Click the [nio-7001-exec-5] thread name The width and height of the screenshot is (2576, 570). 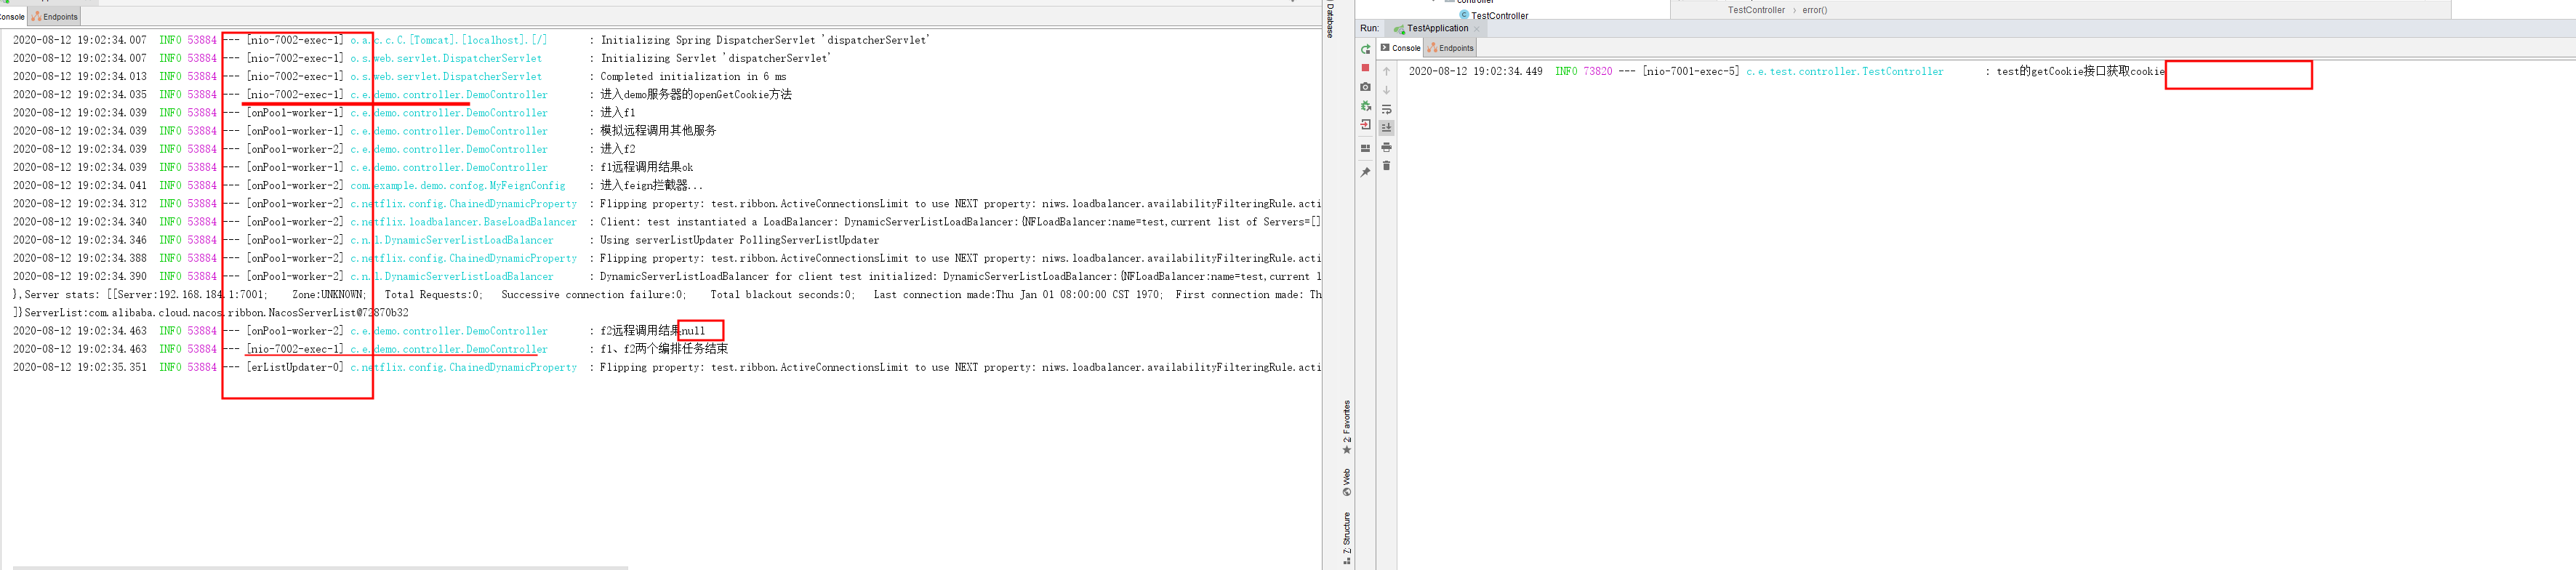(1691, 72)
